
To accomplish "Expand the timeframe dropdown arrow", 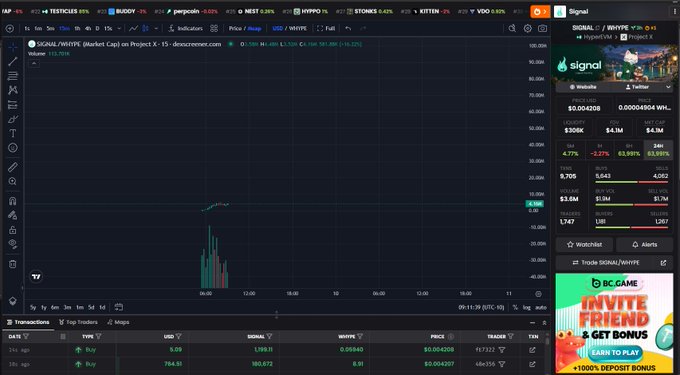I will [x=119, y=29].
